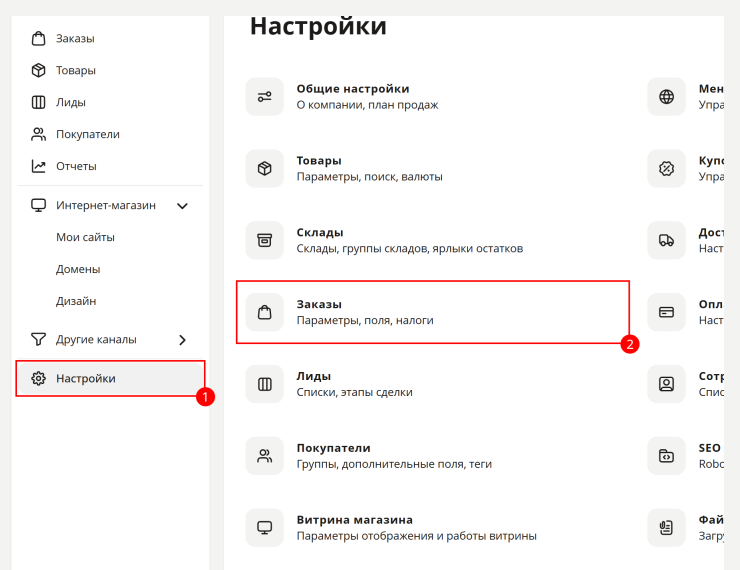Viewport: 740px width, 570px height.
Task: Click the globe icon in the right column
Action: (x=666, y=97)
